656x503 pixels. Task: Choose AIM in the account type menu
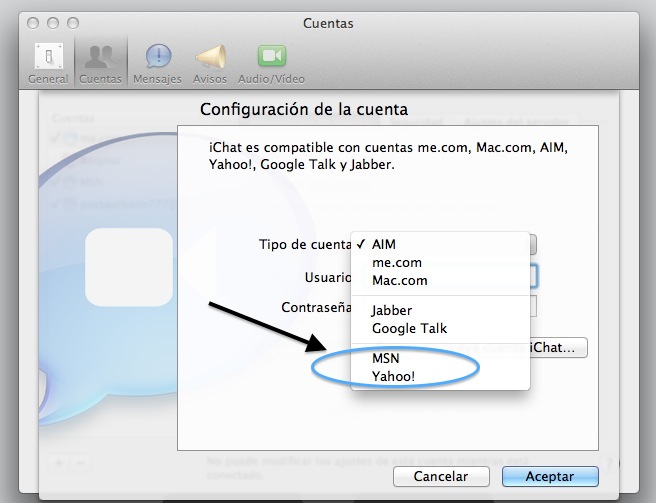click(x=440, y=244)
